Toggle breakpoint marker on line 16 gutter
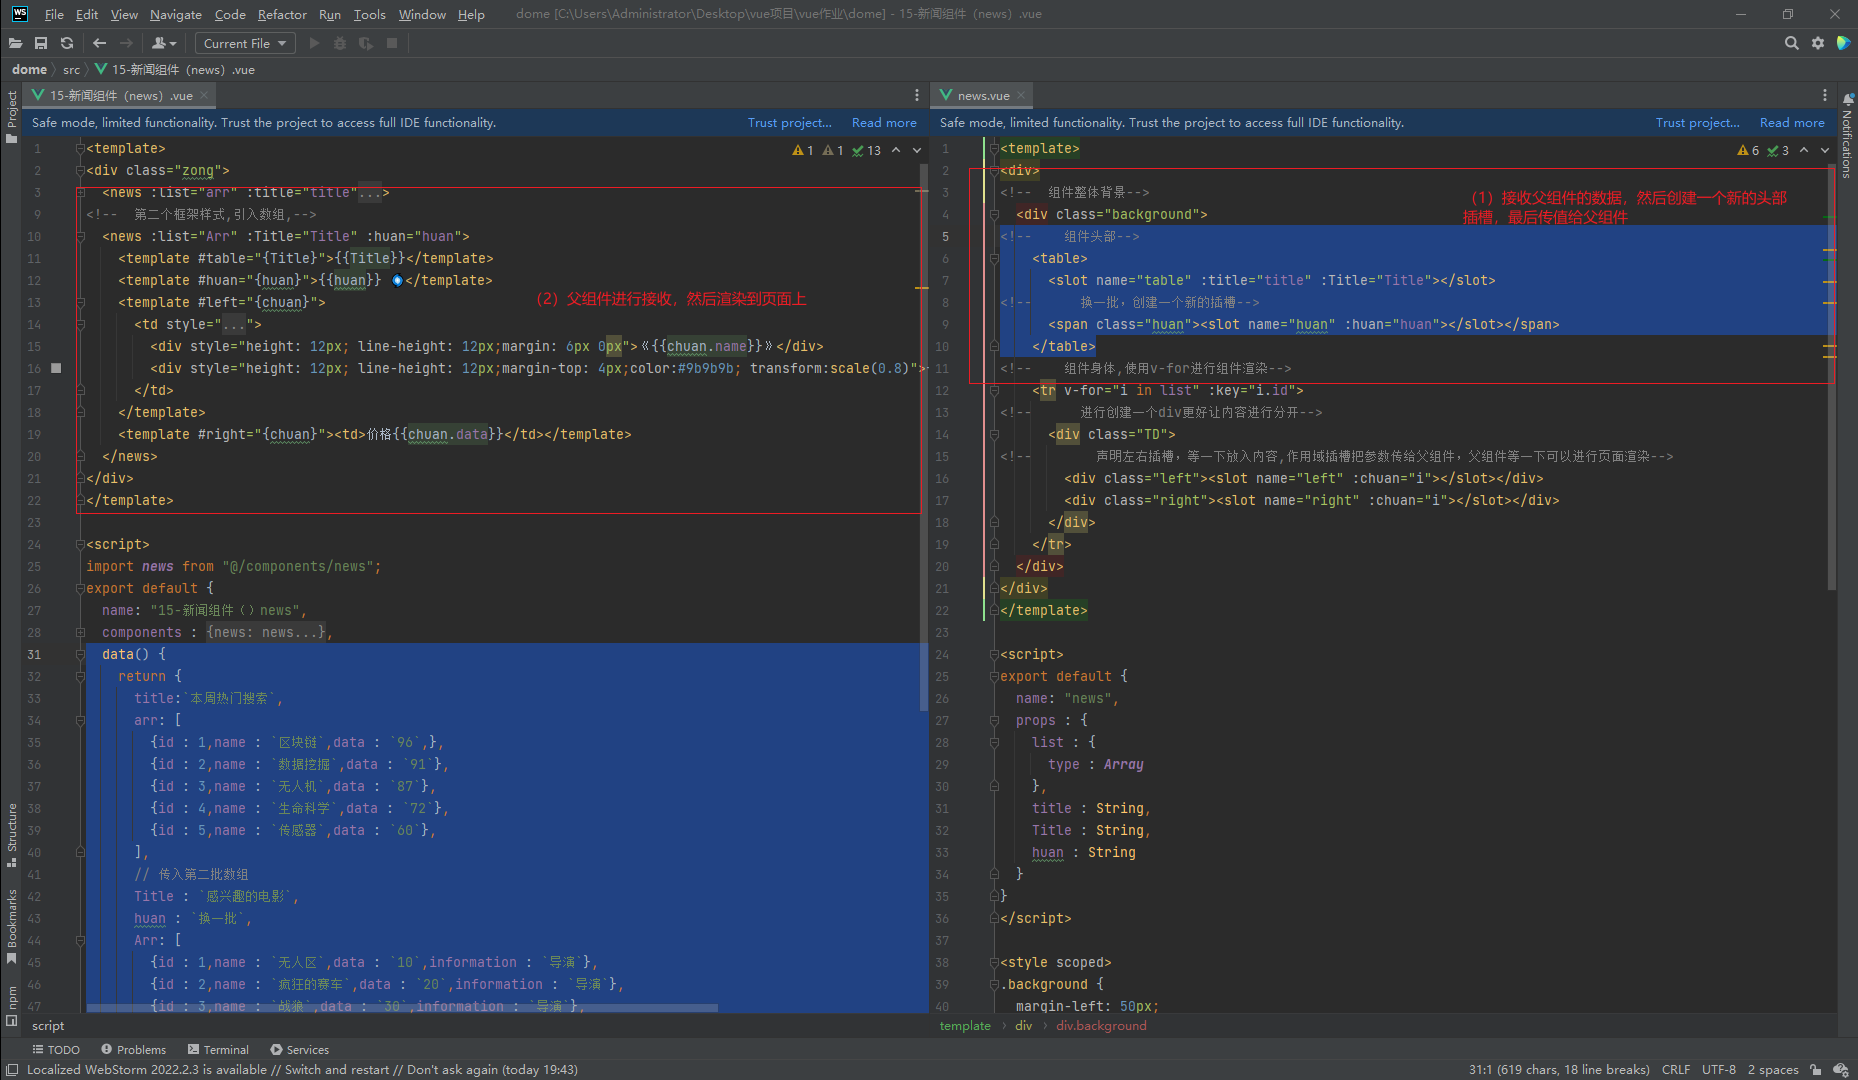This screenshot has width=1858, height=1080. click(56, 368)
